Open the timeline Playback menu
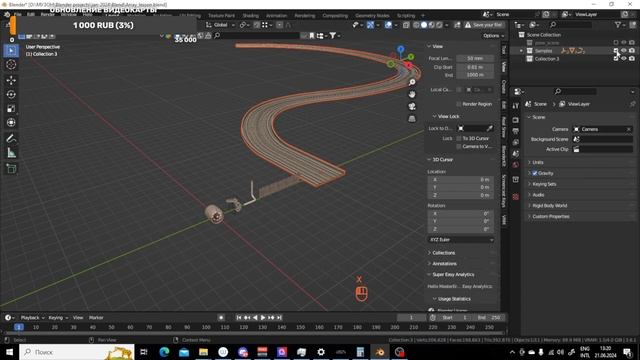The width and height of the screenshot is (640, 360). click(32, 318)
